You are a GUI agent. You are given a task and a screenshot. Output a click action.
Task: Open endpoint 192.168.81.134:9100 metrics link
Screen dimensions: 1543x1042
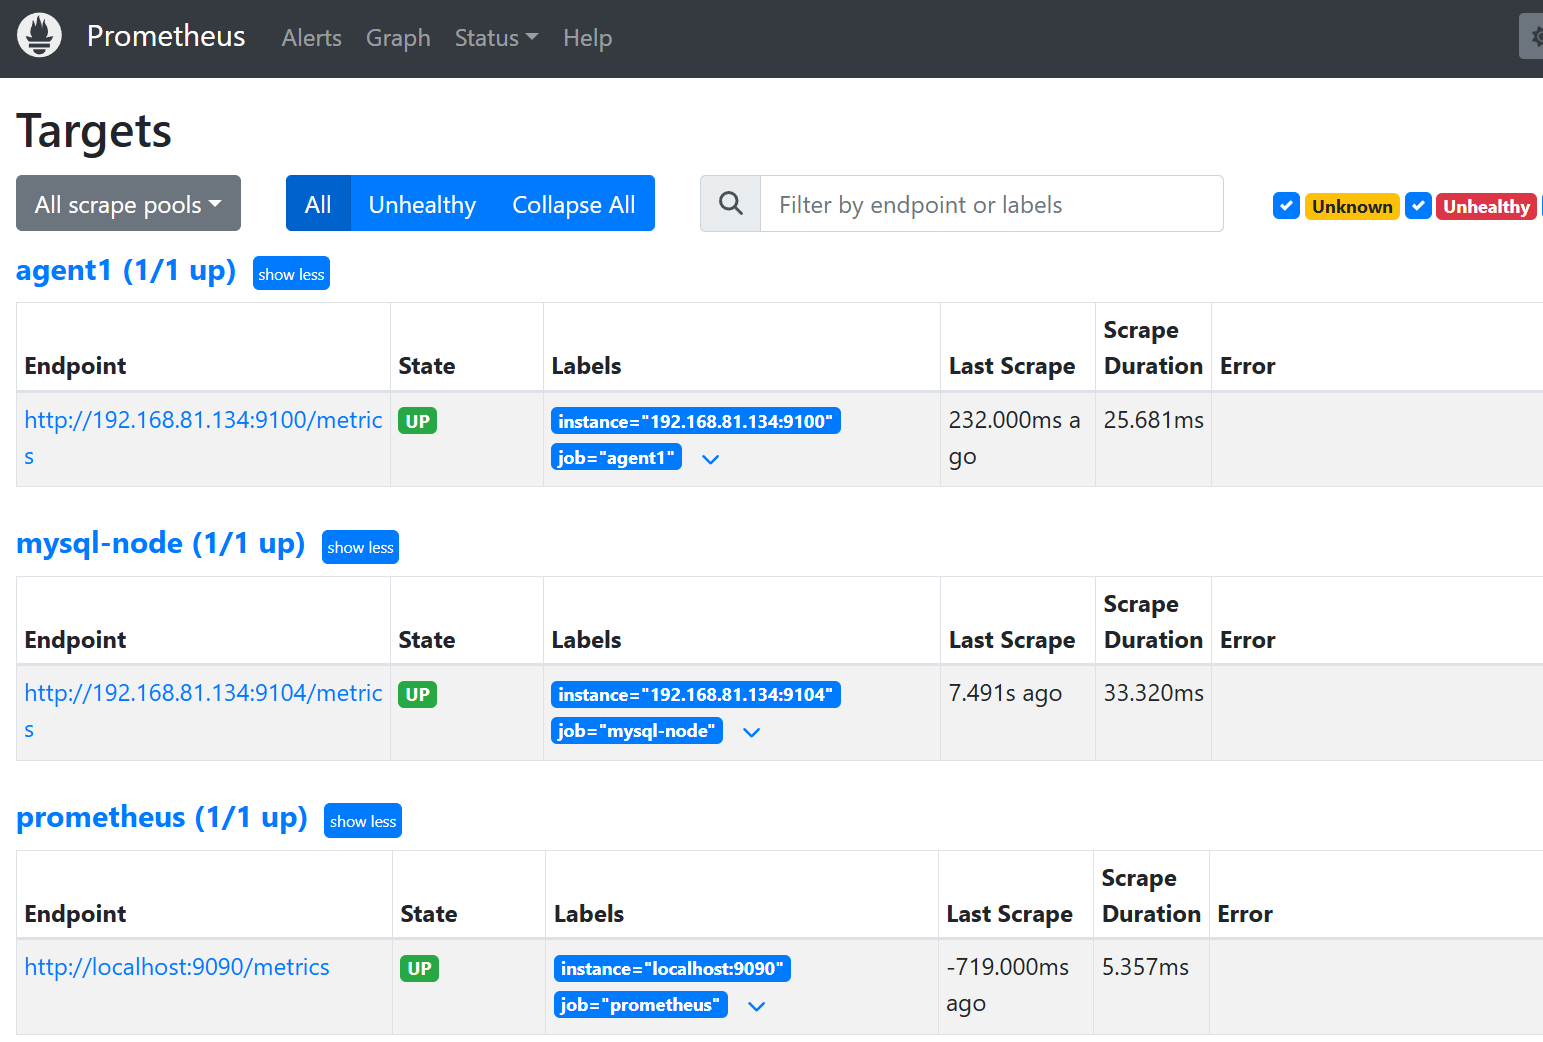click(x=203, y=438)
